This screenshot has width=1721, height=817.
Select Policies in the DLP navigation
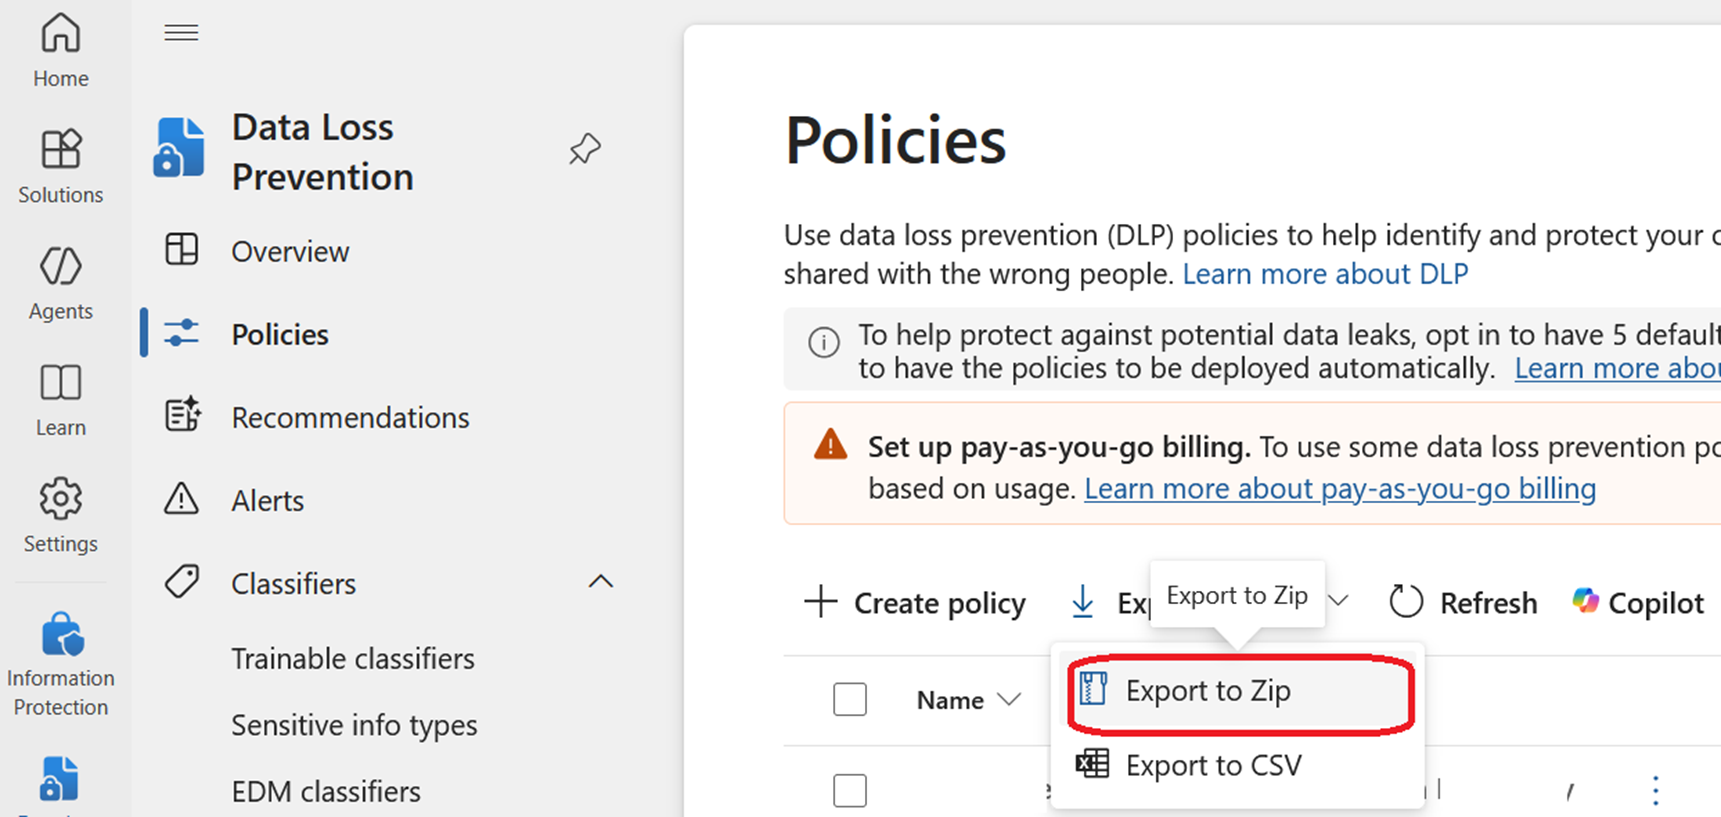(x=280, y=334)
